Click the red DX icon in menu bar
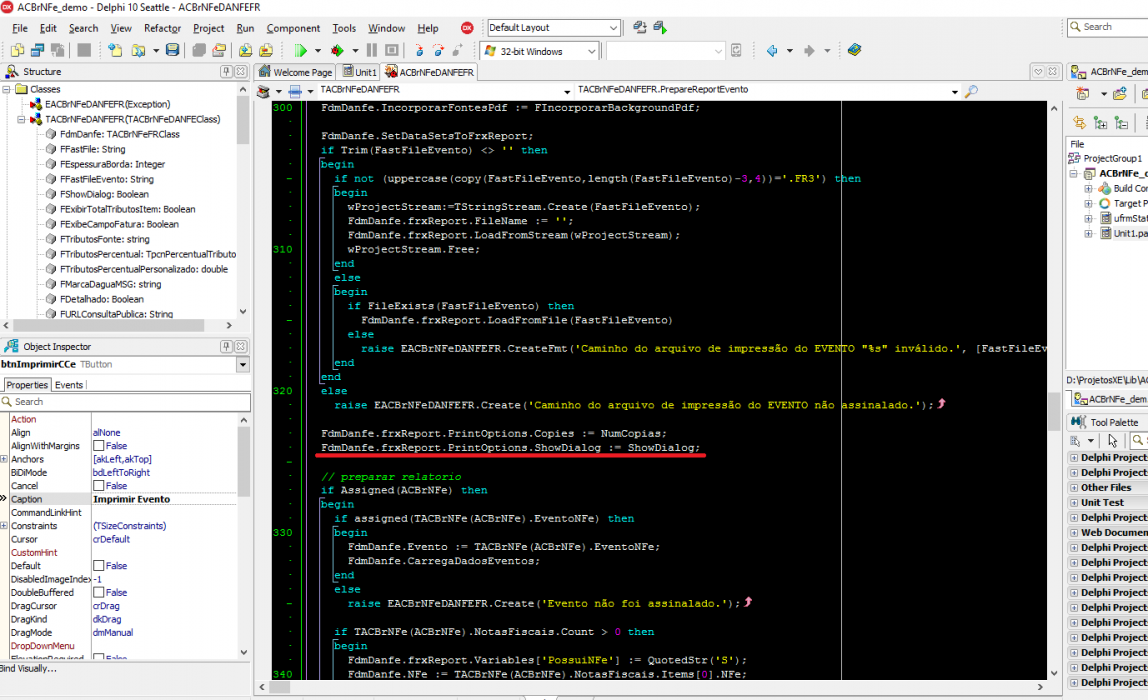Screen dimensions: 1148x700 click(467, 28)
